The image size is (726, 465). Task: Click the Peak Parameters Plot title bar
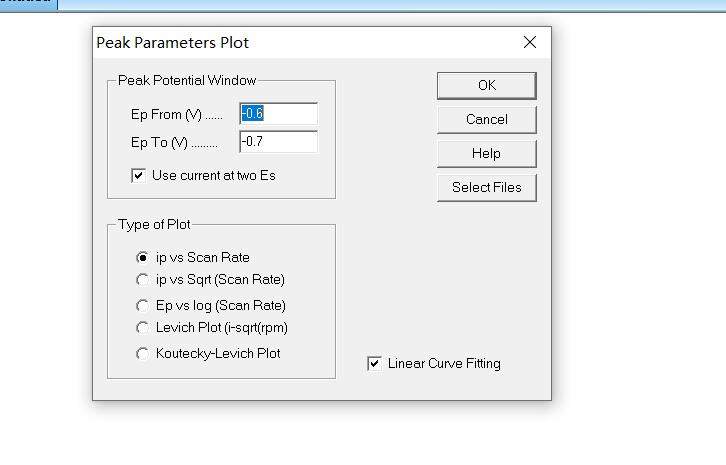point(300,42)
